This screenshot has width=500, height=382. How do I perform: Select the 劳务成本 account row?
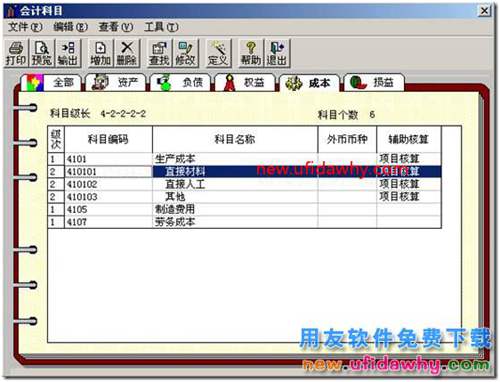(245, 222)
